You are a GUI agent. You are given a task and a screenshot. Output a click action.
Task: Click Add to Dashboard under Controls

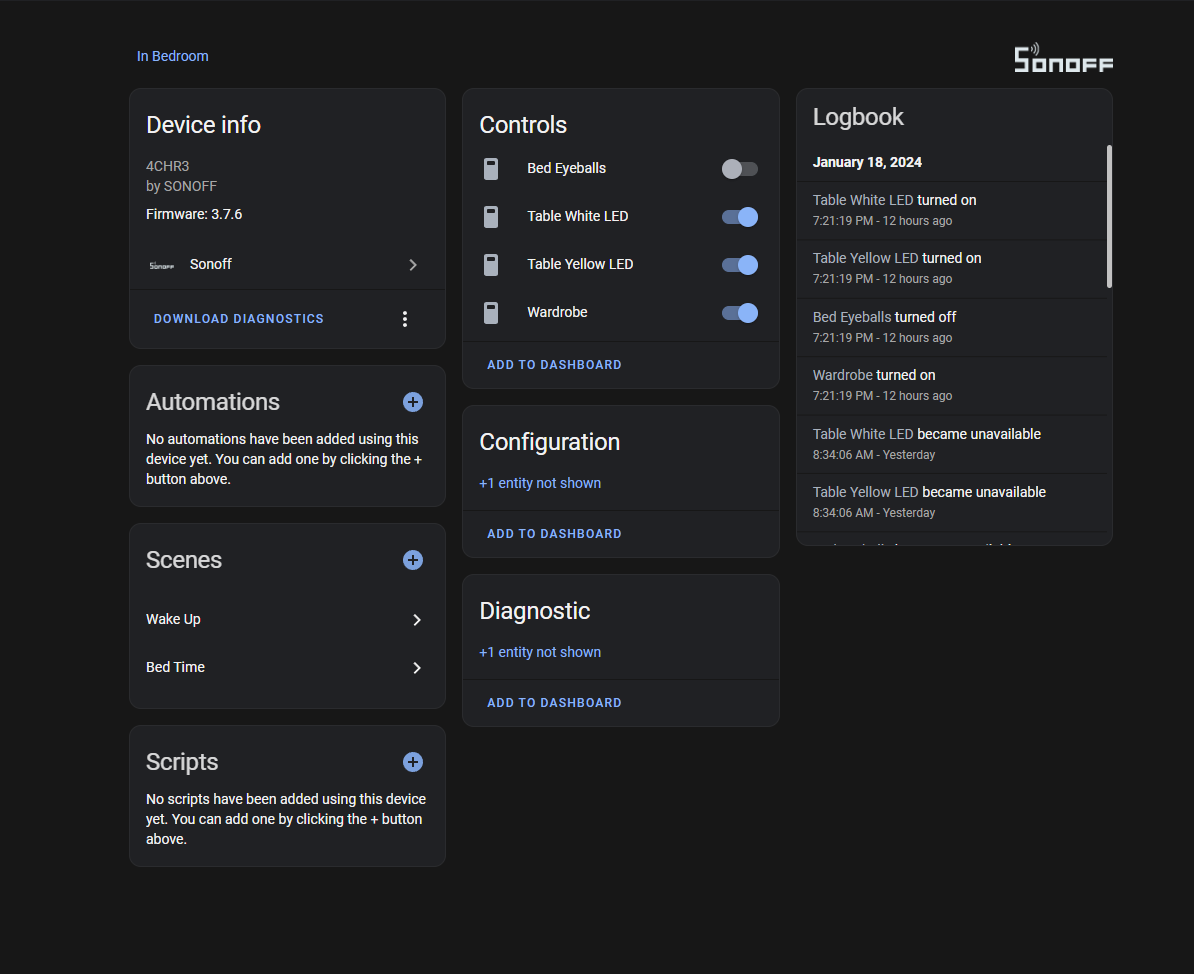(x=554, y=365)
